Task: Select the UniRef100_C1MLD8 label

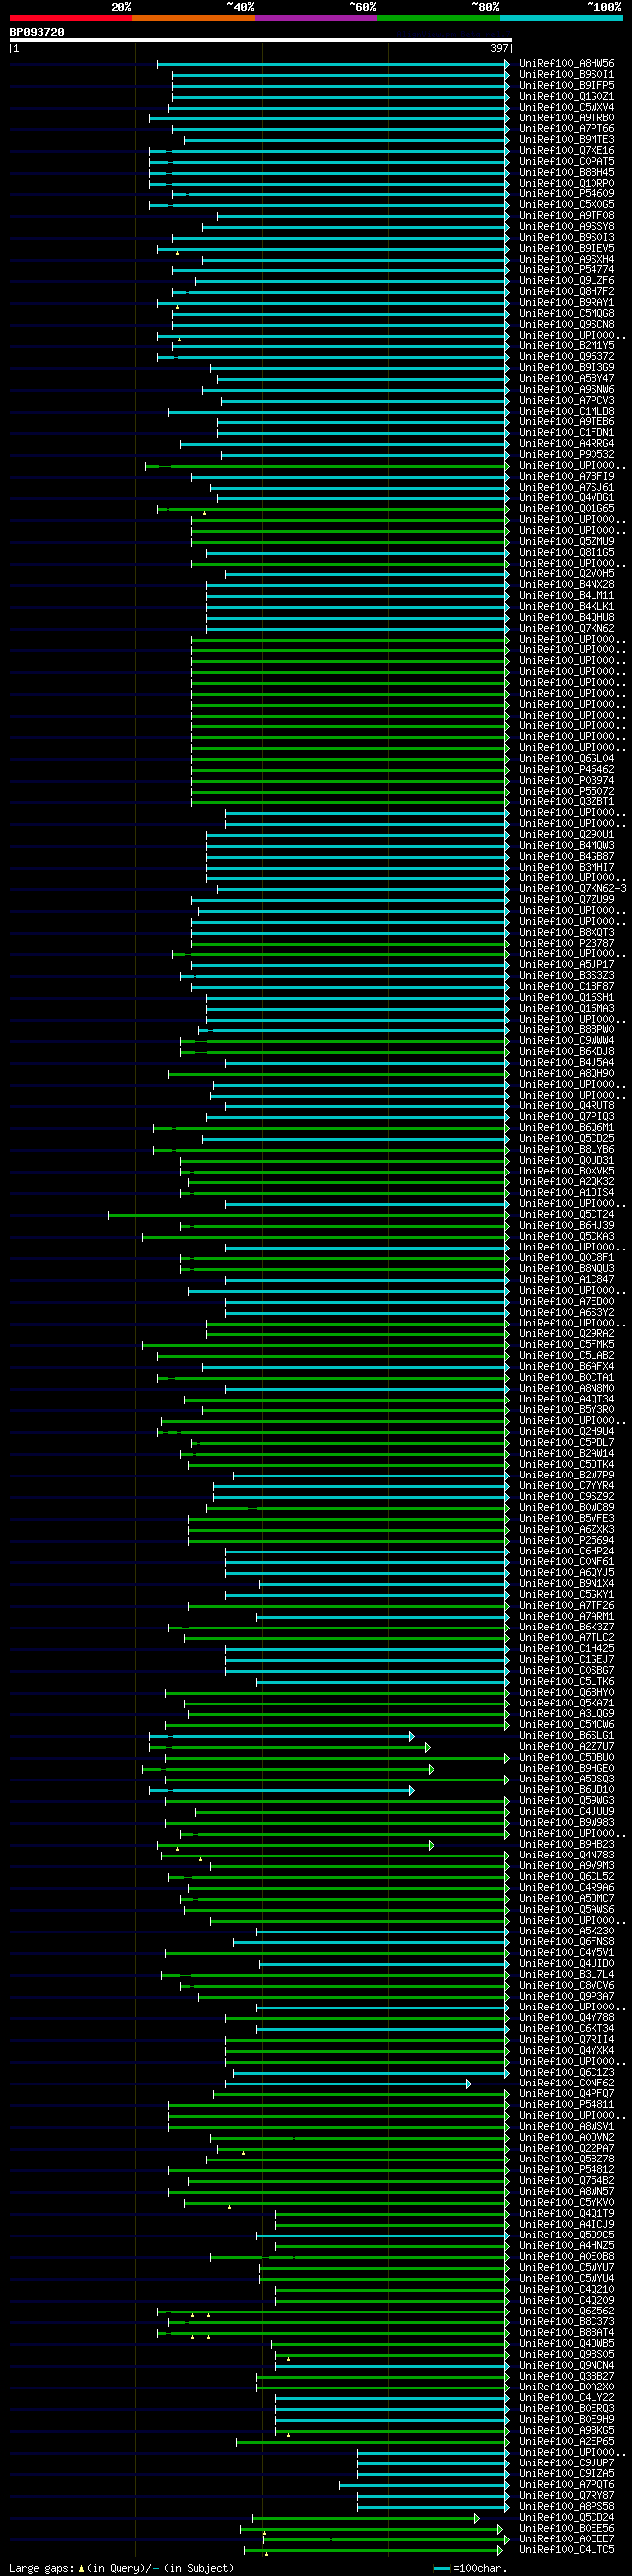Action: tap(567, 411)
